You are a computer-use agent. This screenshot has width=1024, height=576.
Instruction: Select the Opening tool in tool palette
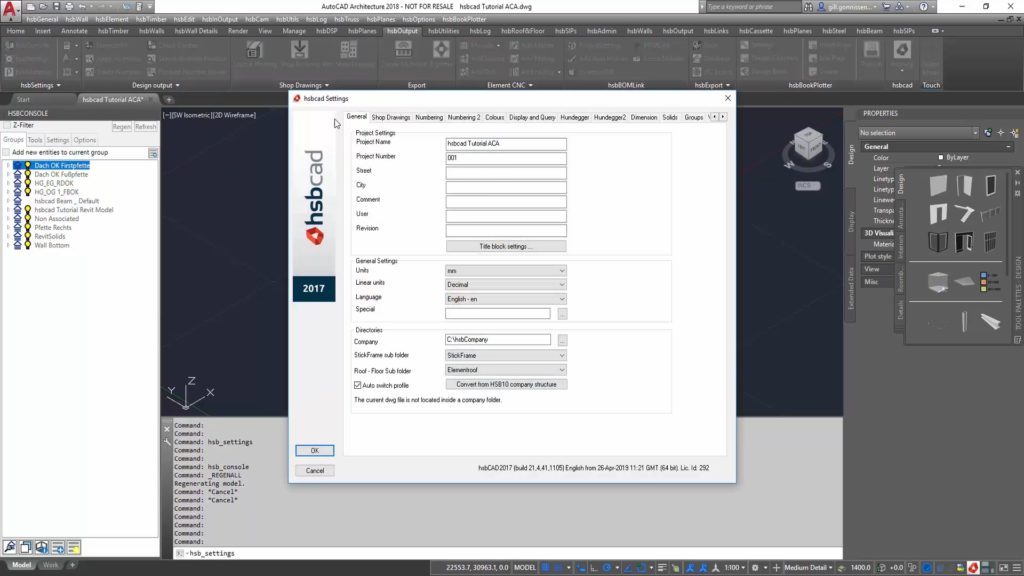click(938, 214)
